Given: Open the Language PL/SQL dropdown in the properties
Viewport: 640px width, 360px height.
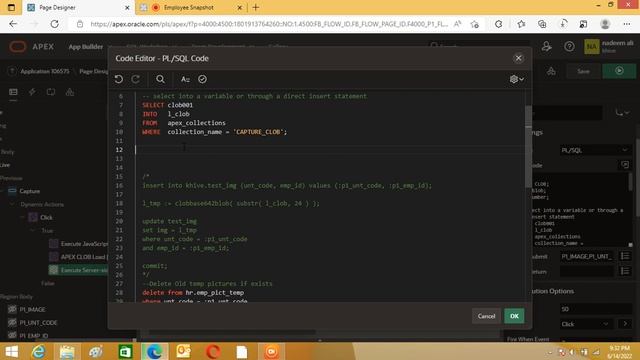Looking at the screenshot, I should [595, 150].
